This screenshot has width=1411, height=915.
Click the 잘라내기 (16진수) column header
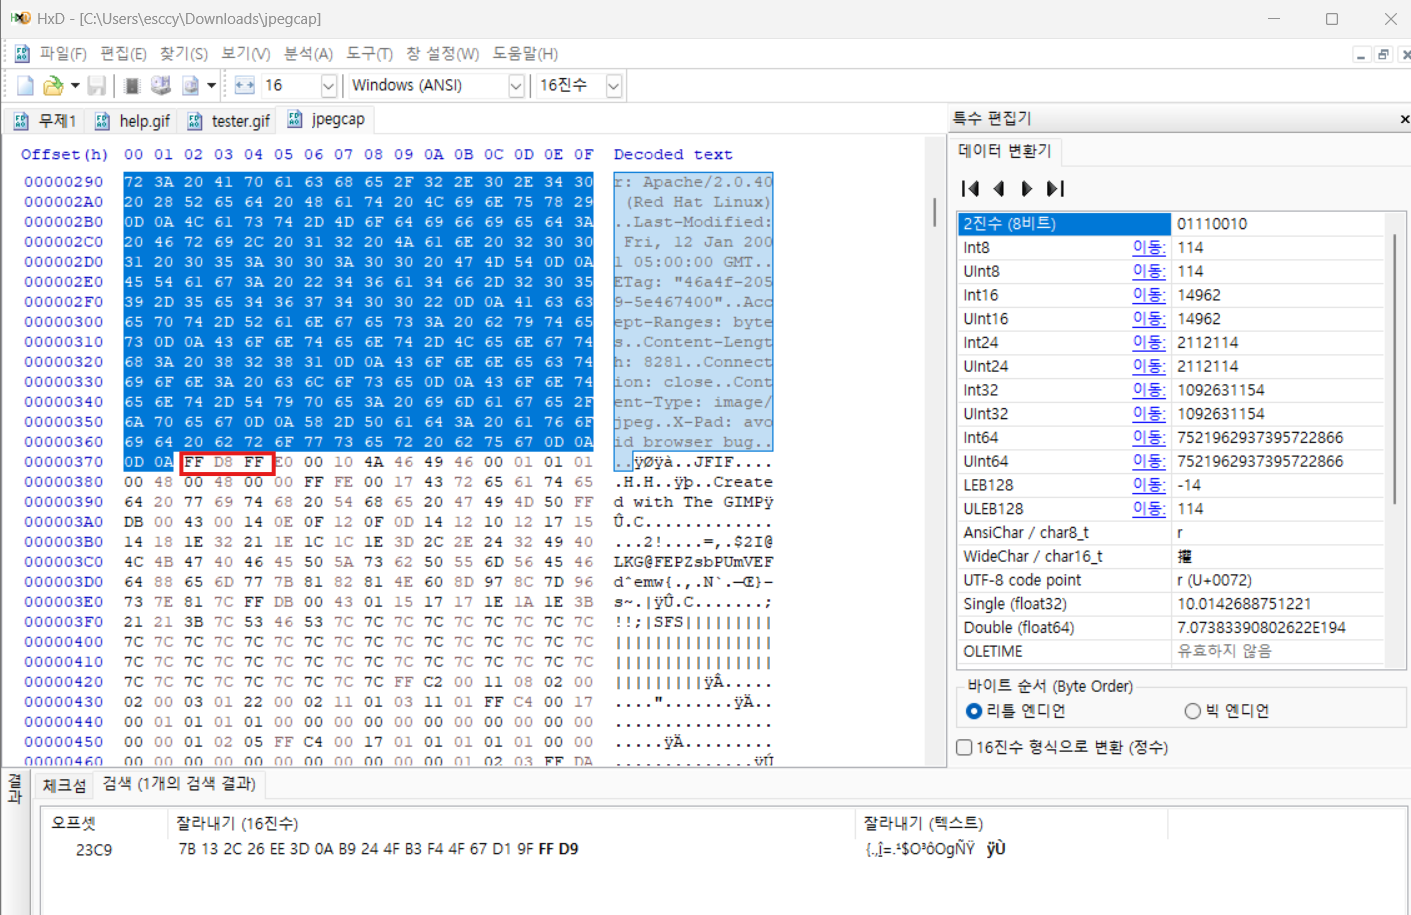[511, 823]
